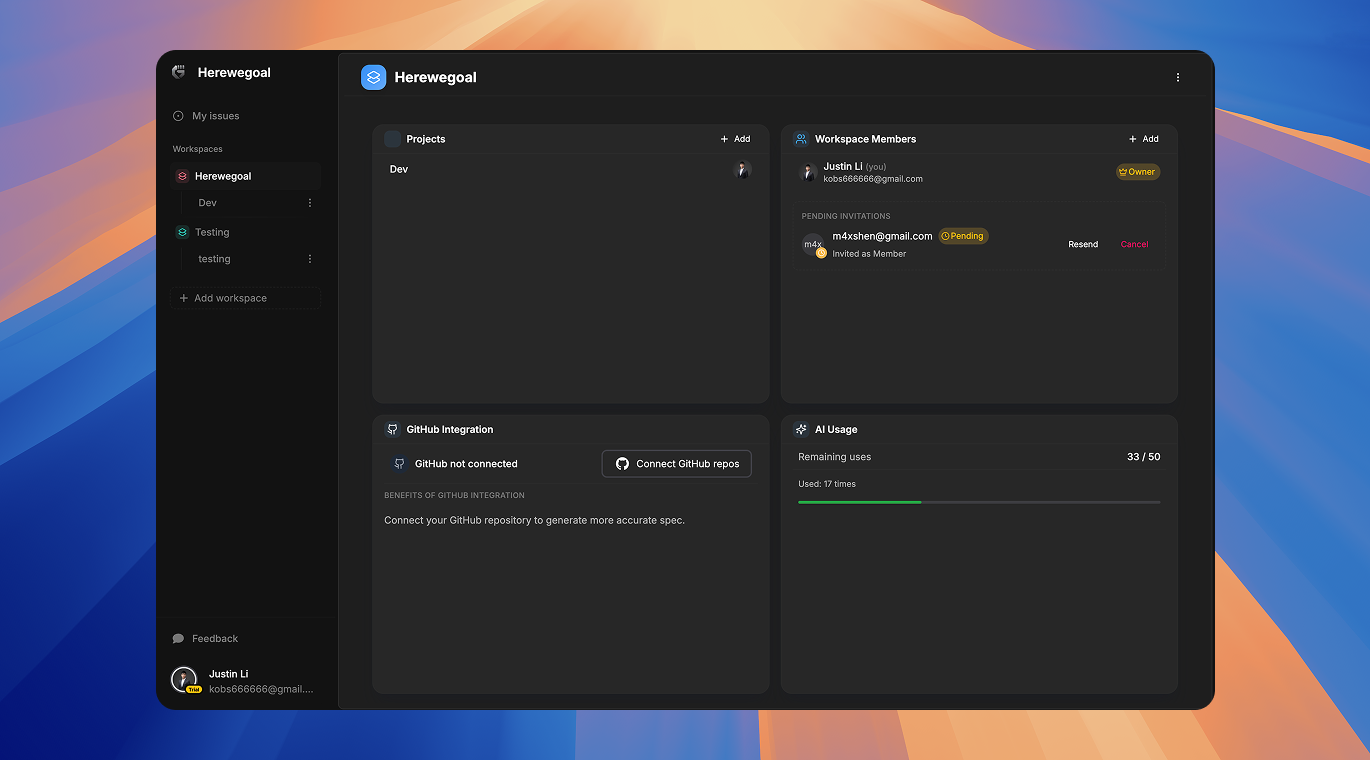Click the blue workspace layers icon
The height and width of the screenshot is (760, 1370).
pyautogui.click(x=373, y=77)
